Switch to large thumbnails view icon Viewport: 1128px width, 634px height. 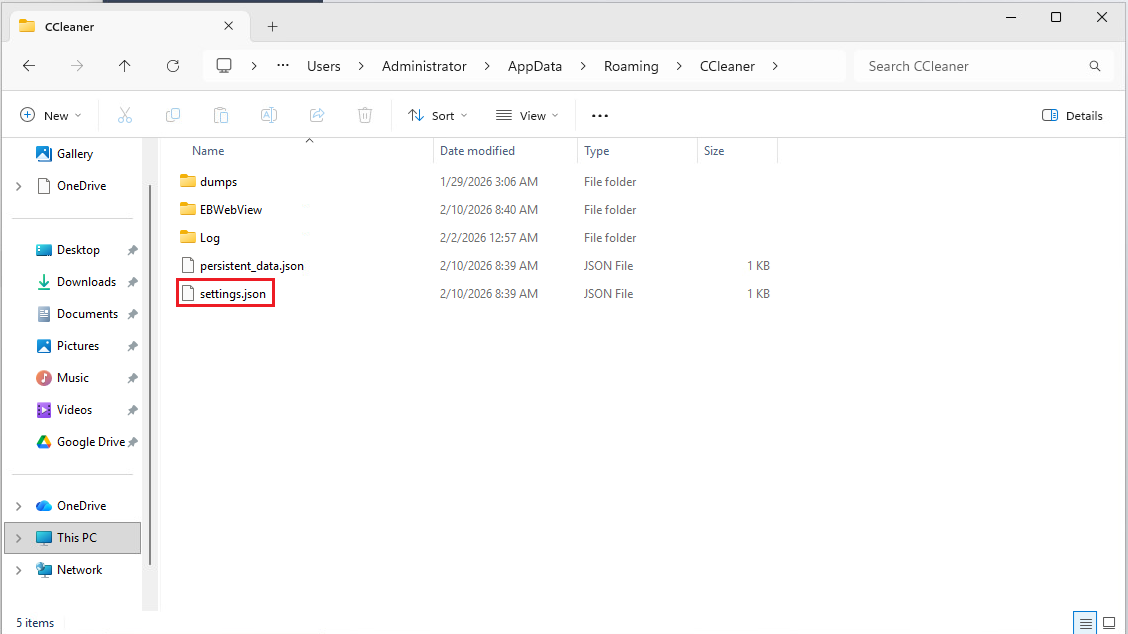click(x=1109, y=623)
